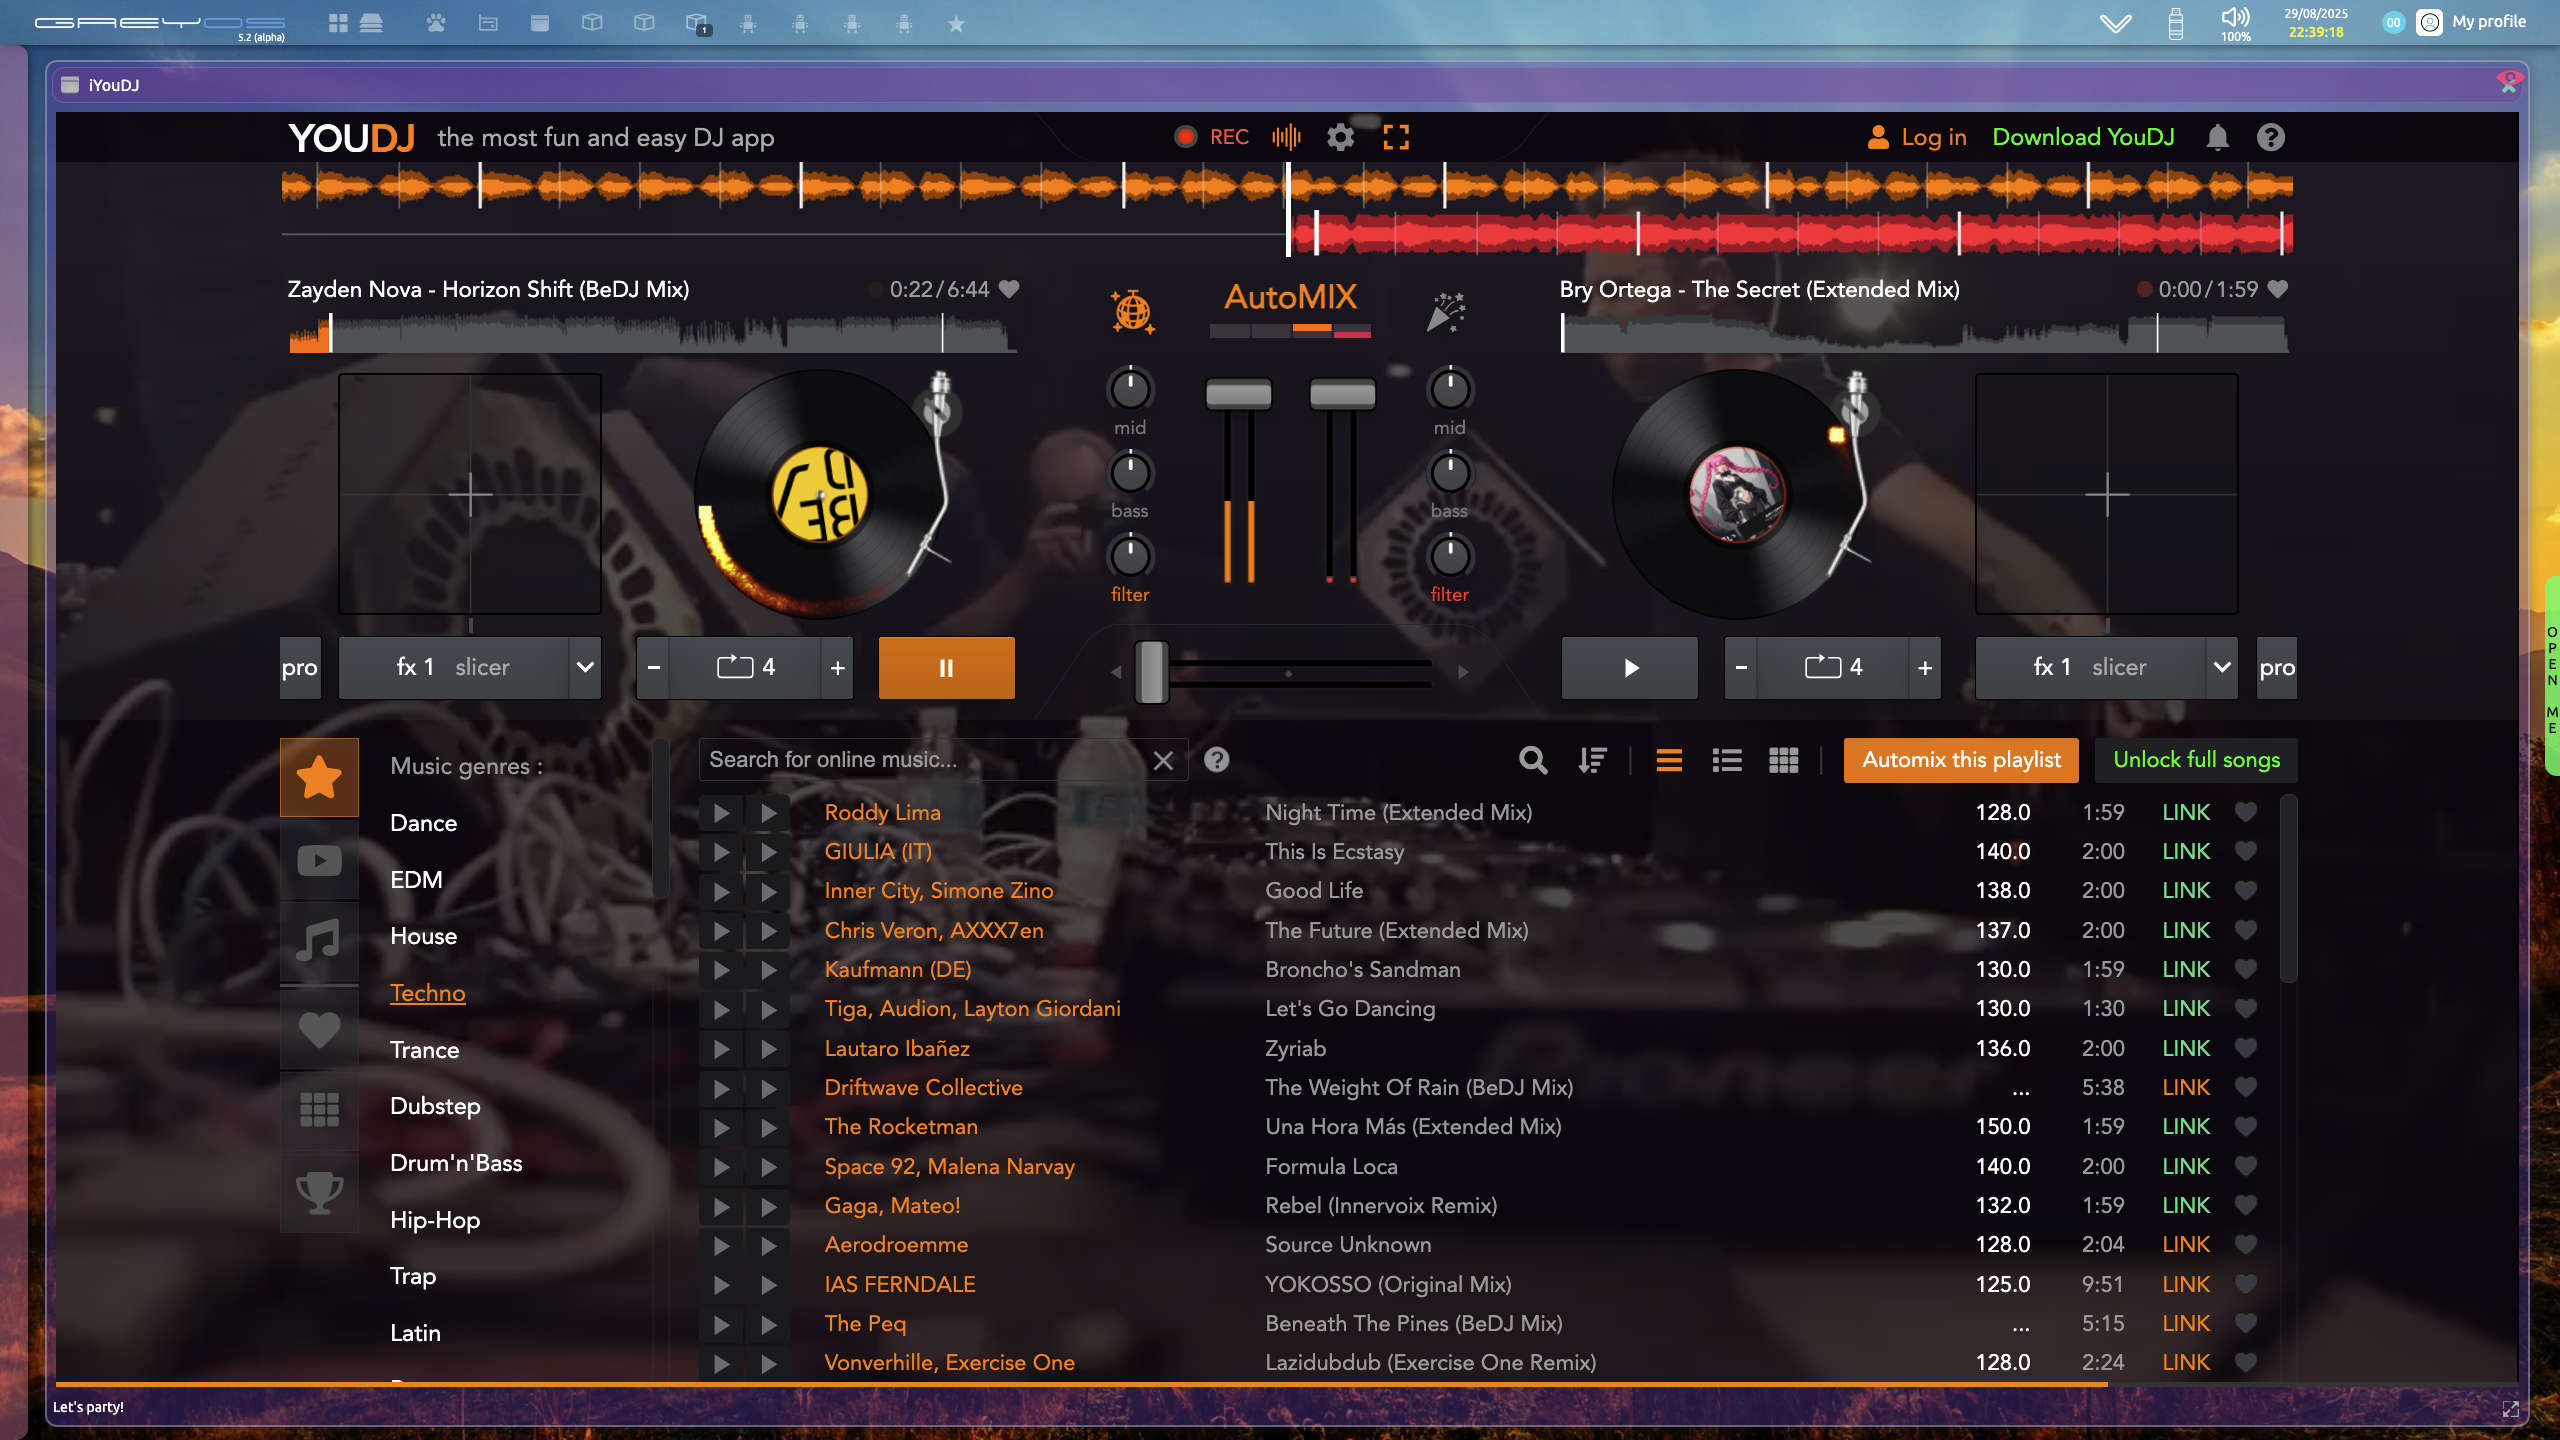Heart the Bry Ortega track on right deck
The width and height of the screenshot is (2560, 1440).
2277,289
